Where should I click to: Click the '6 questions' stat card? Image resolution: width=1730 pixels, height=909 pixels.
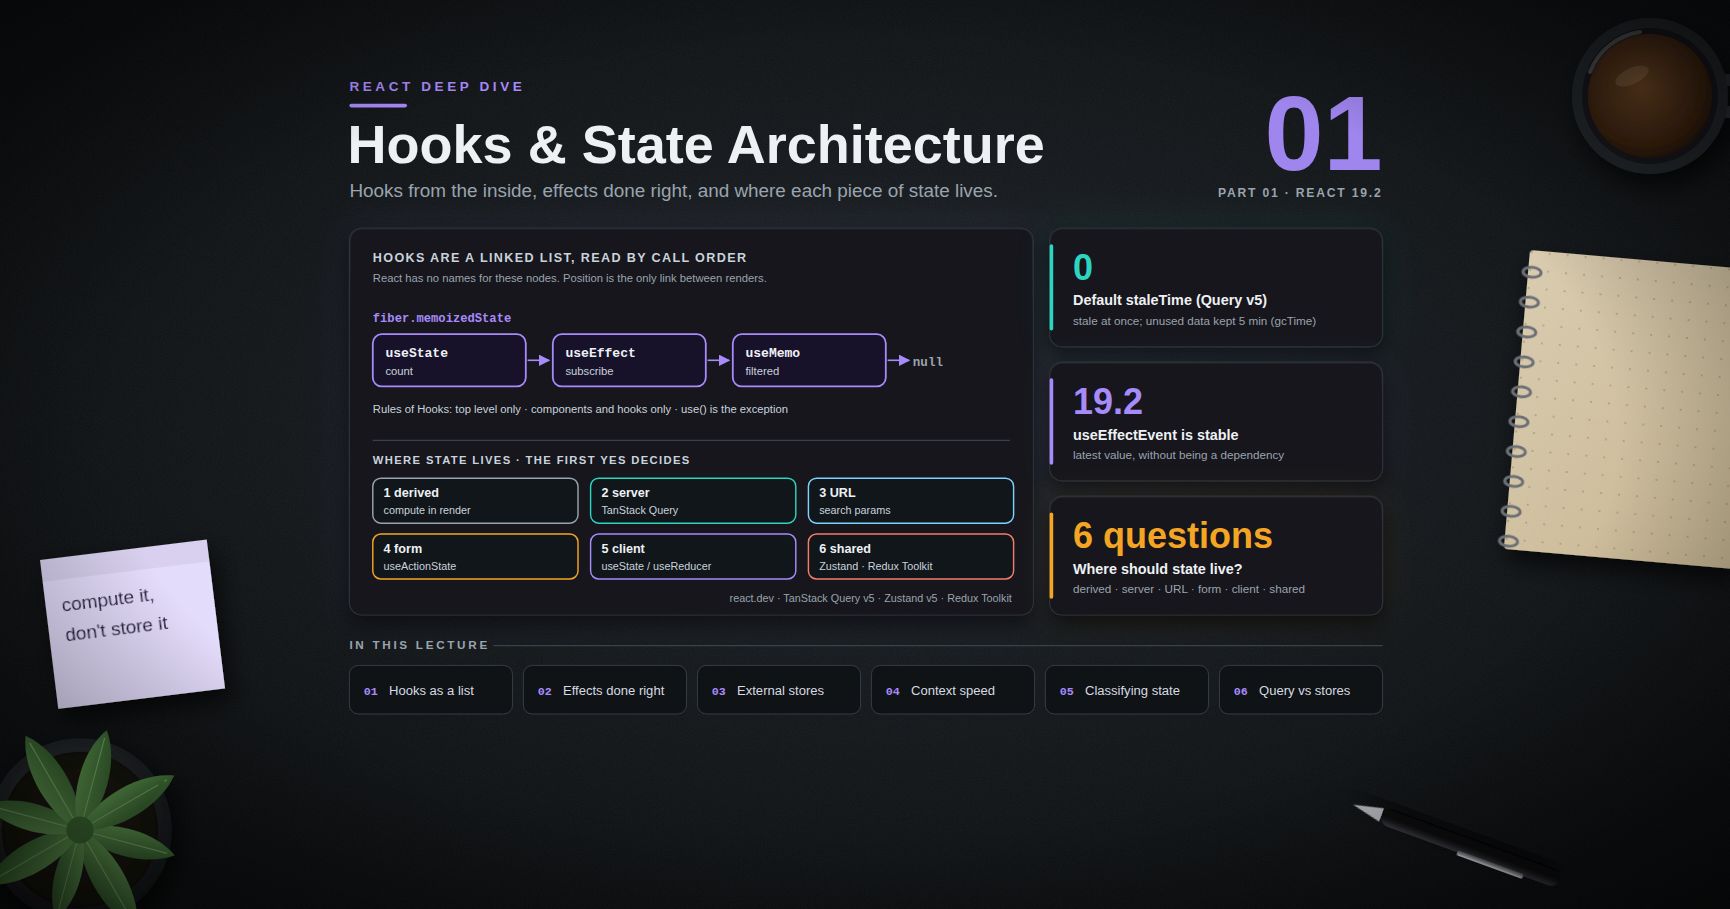pos(1216,556)
